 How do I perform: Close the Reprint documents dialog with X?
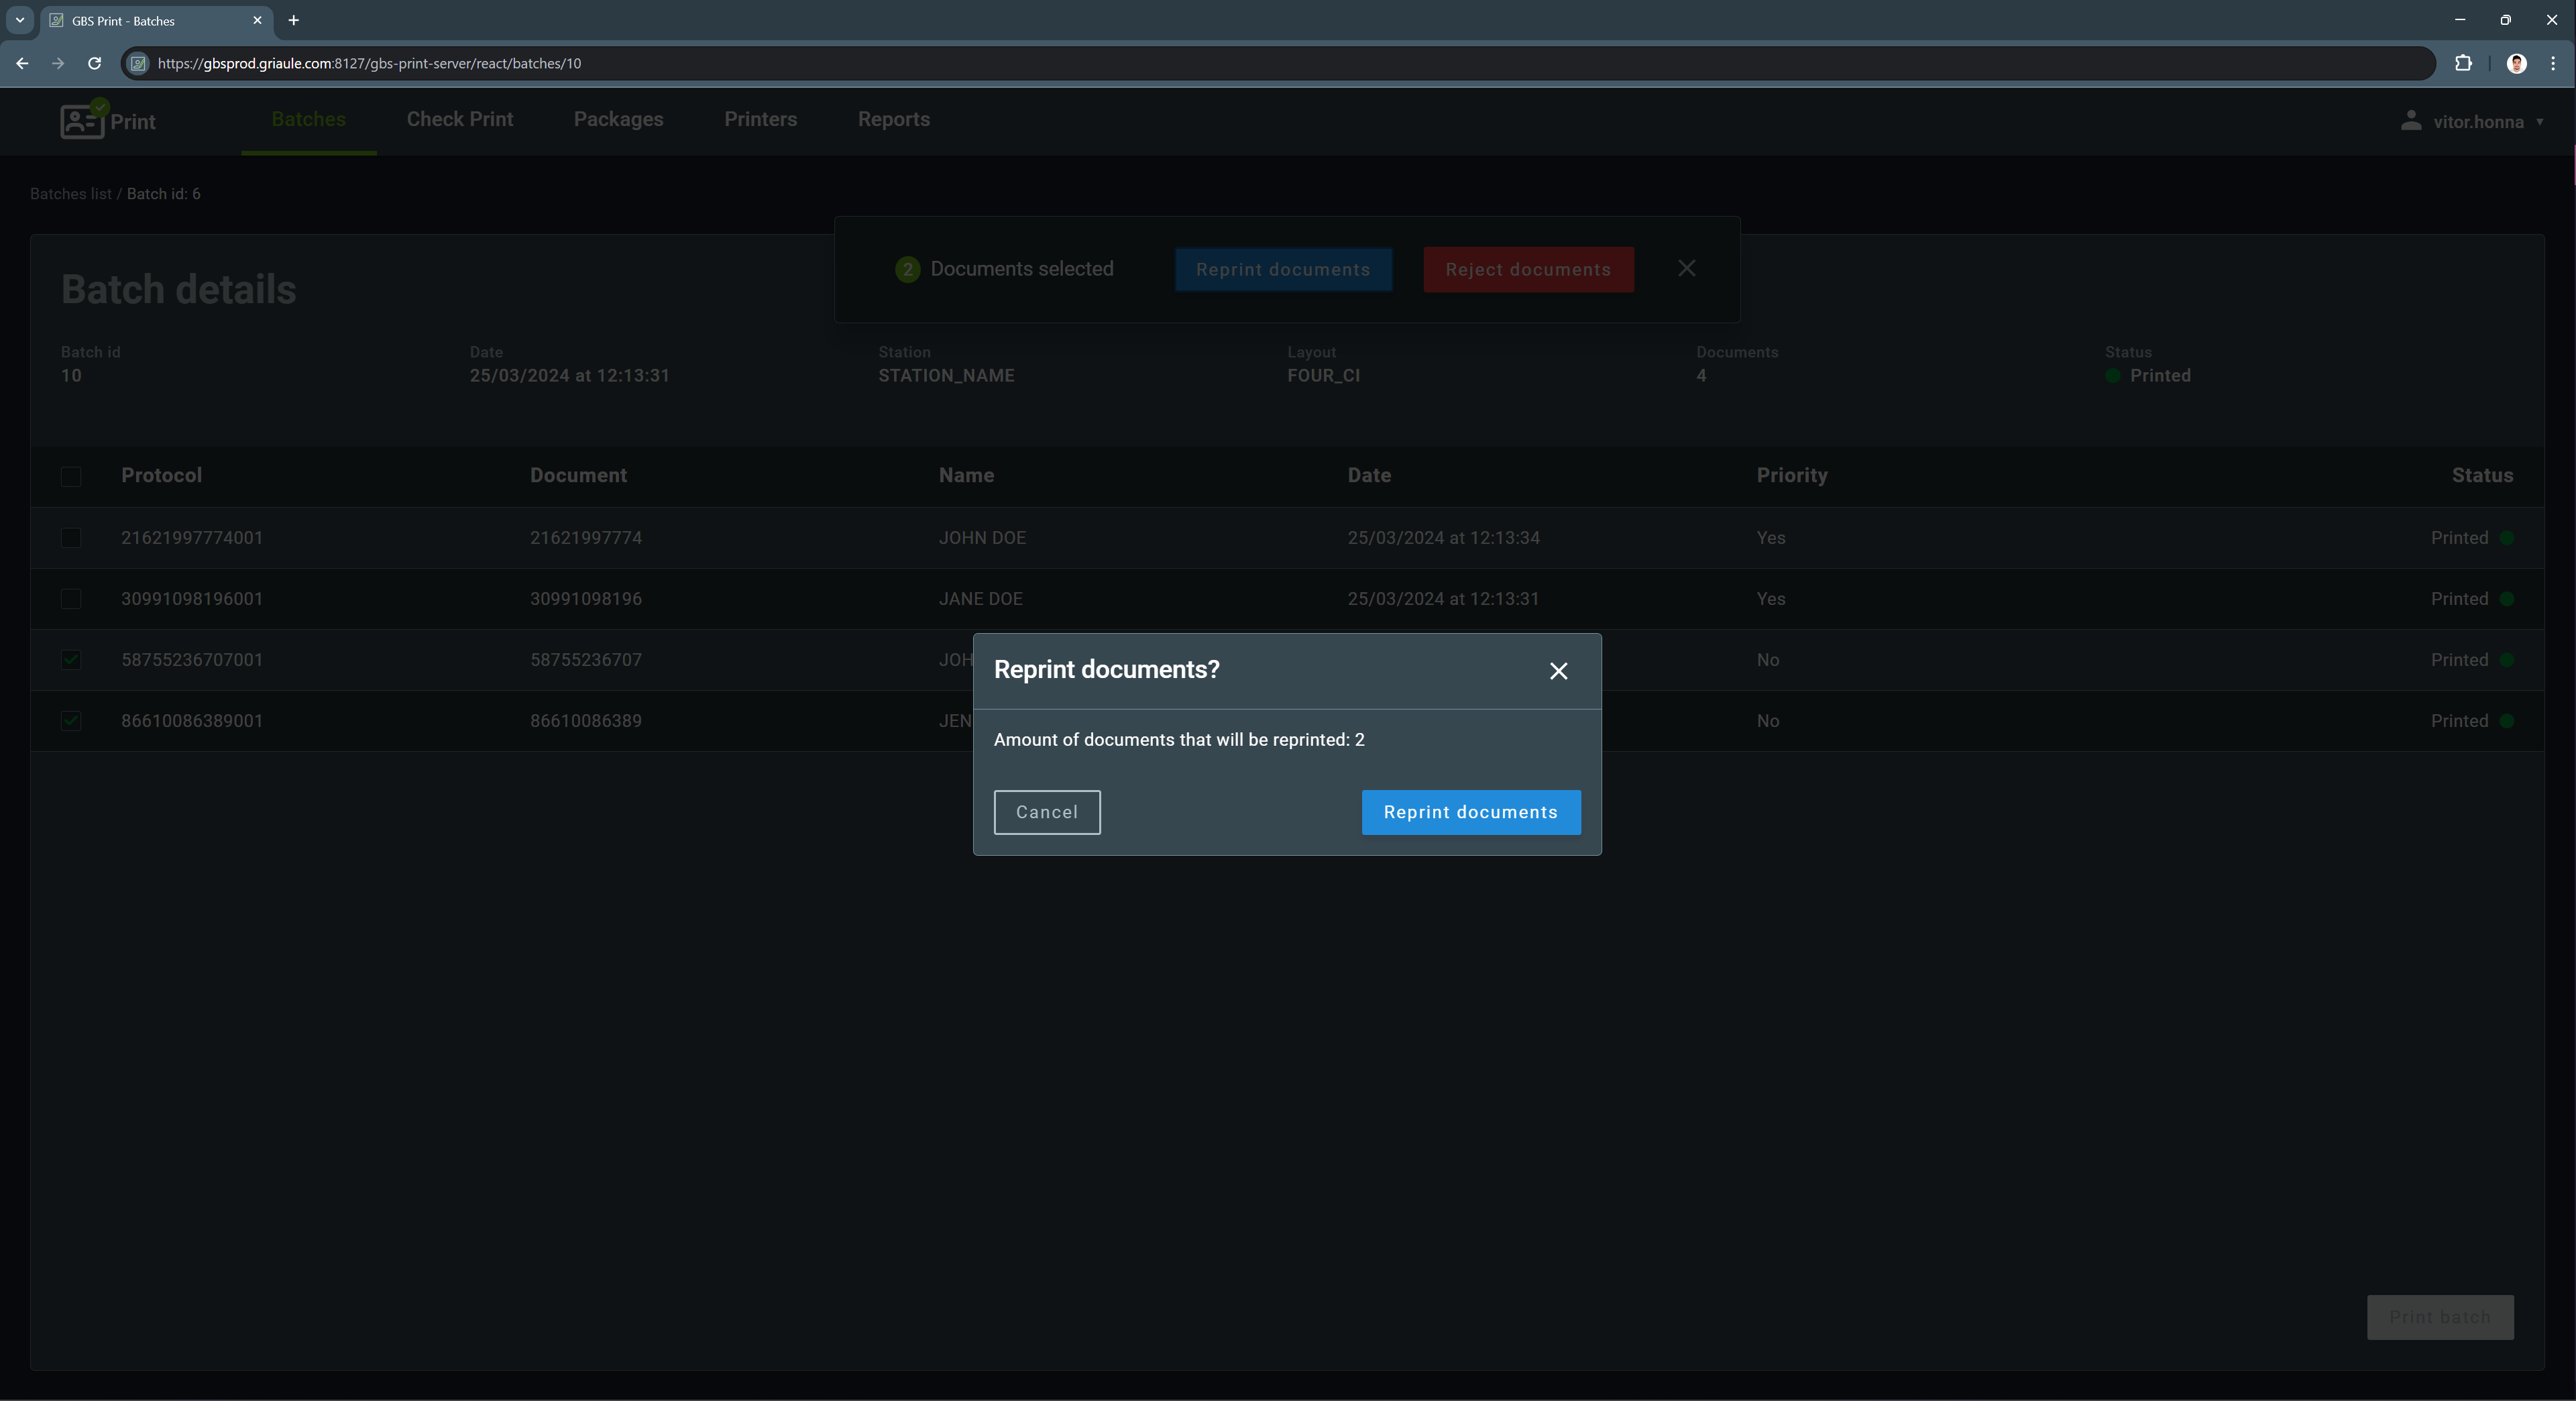tap(1558, 671)
